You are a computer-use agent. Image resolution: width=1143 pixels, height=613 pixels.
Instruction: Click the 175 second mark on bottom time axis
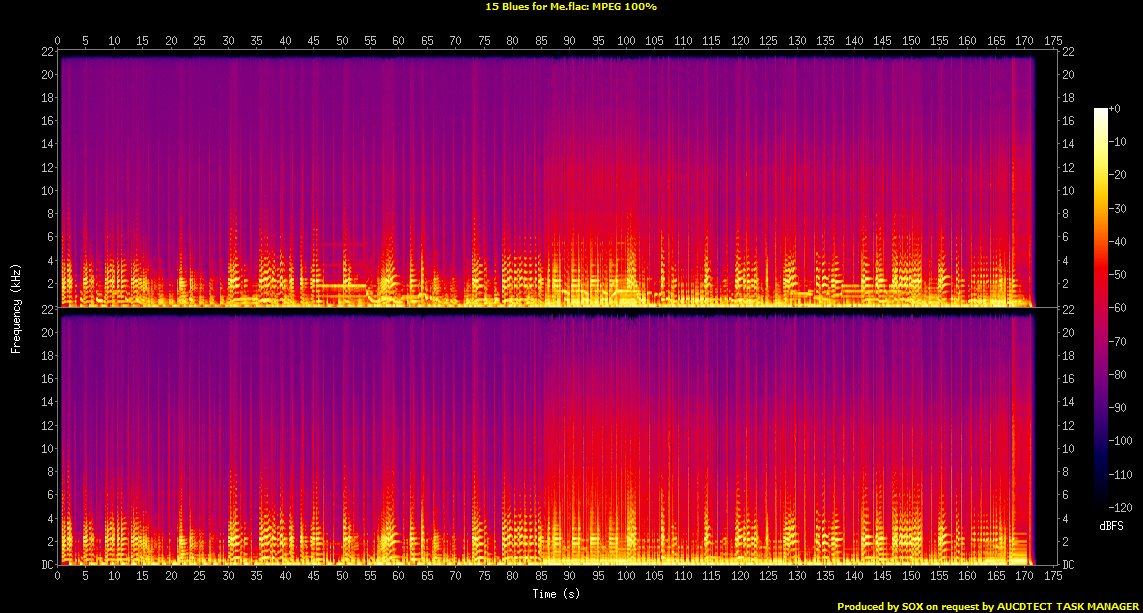(x=1053, y=577)
